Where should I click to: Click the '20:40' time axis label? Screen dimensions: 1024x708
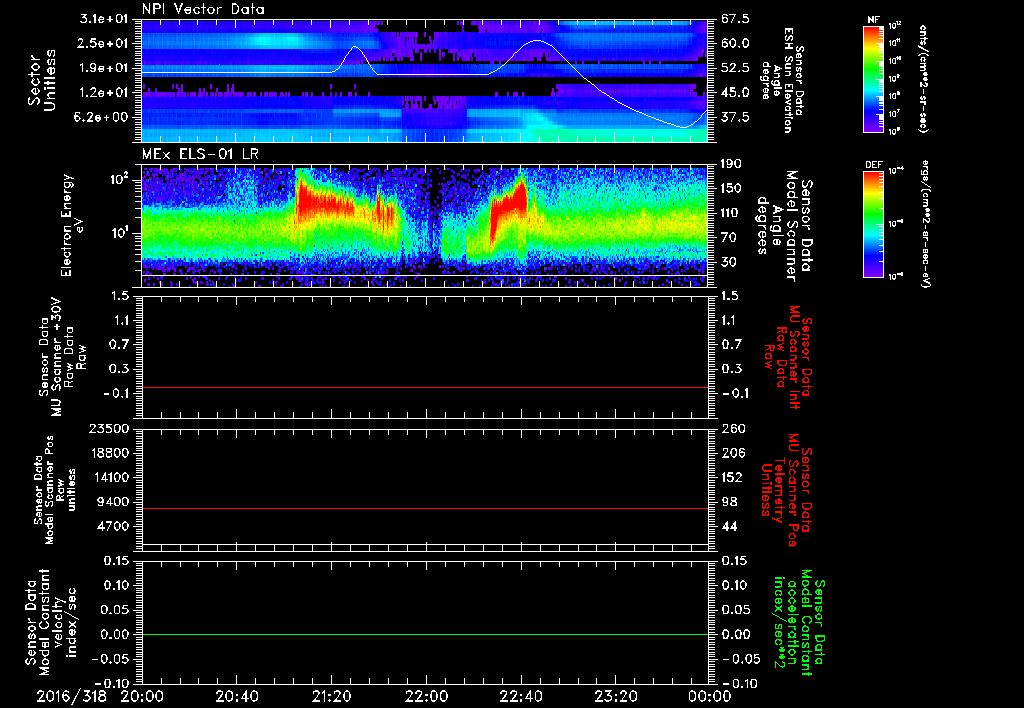tap(236, 696)
